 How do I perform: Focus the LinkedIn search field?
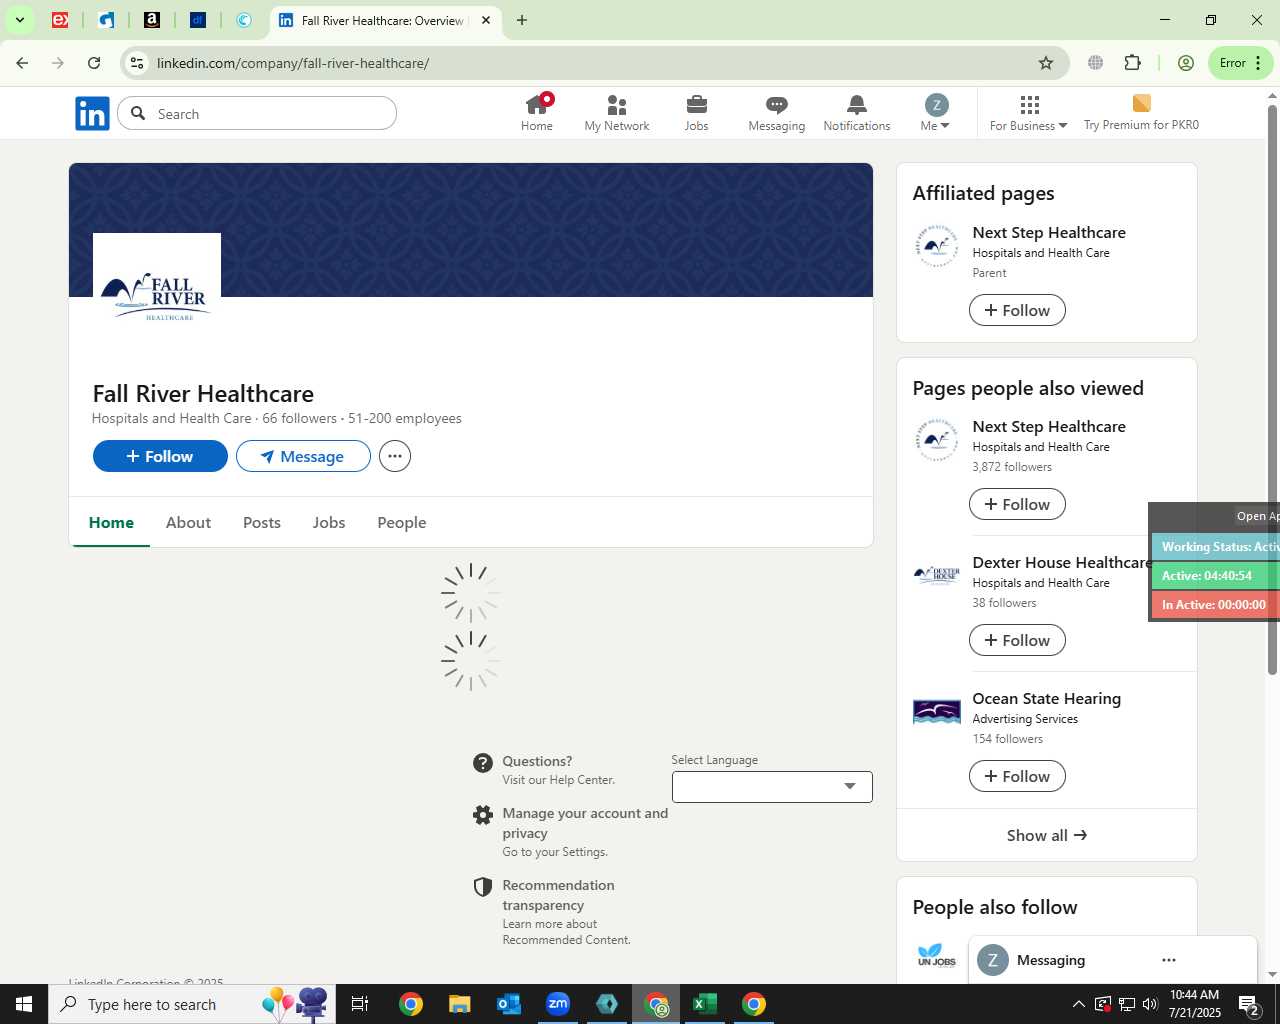point(257,113)
